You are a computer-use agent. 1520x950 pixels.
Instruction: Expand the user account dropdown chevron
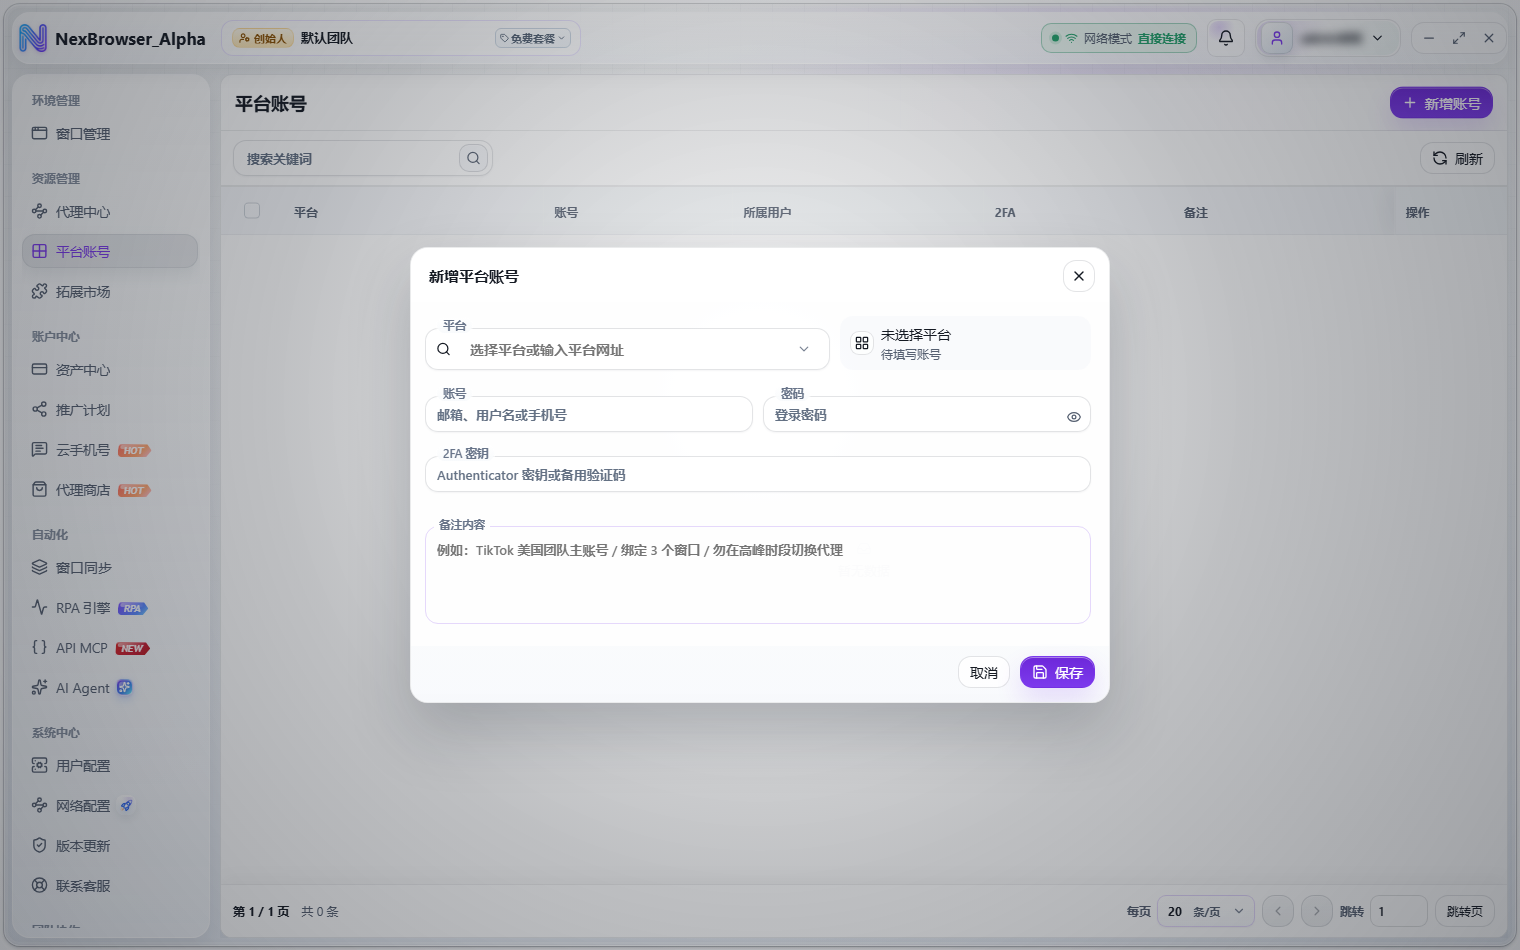1377,38
